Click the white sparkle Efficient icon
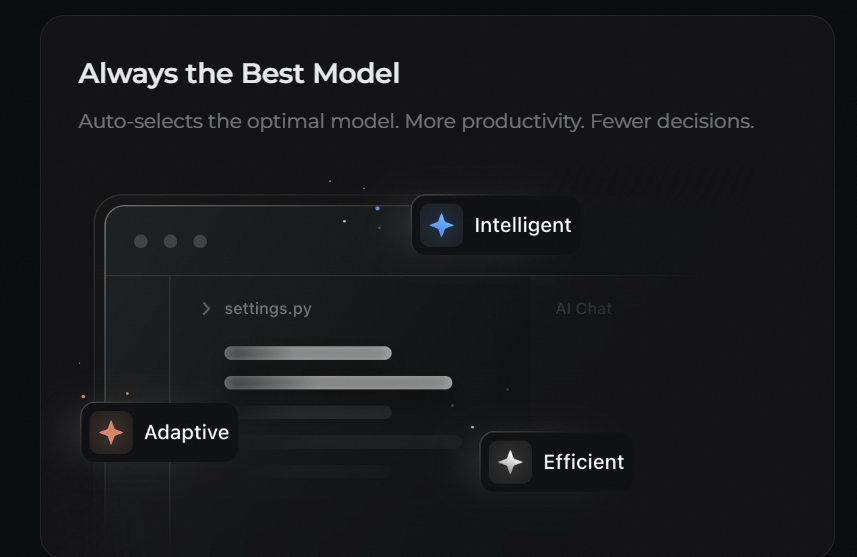The height and width of the screenshot is (557, 857). click(x=510, y=462)
